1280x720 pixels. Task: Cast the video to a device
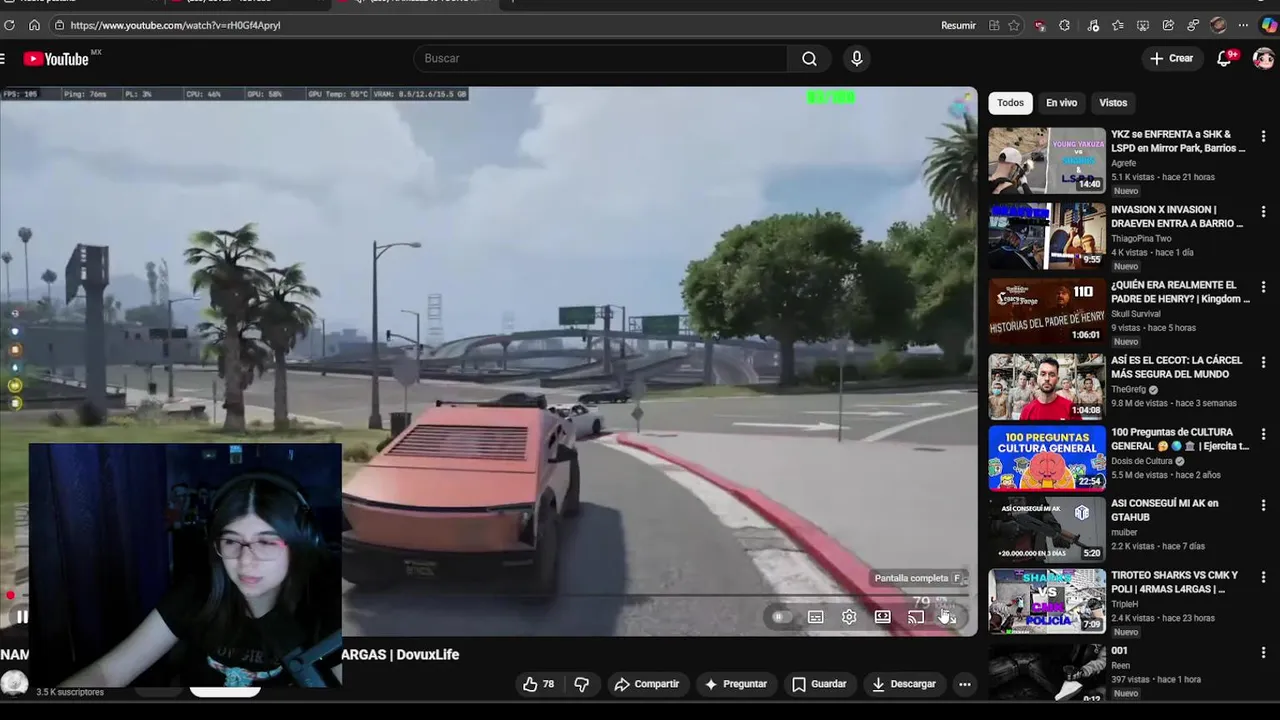coord(915,617)
